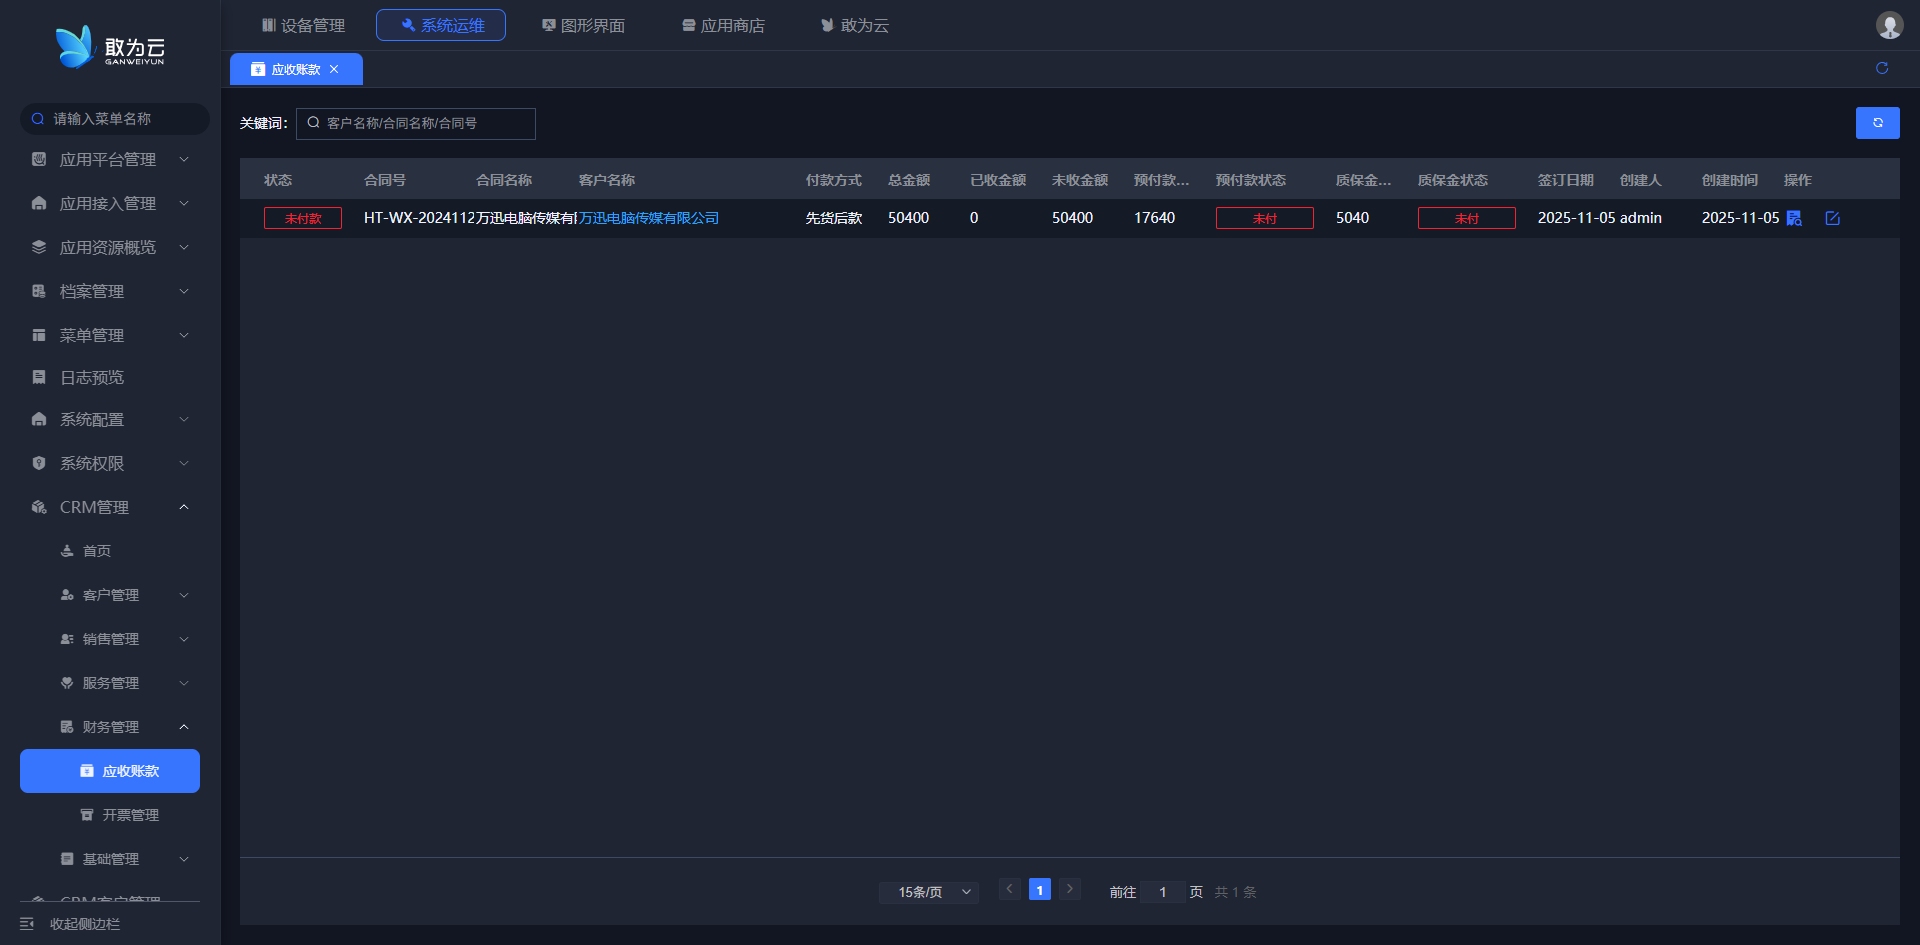Image resolution: width=1920 pixels, height=945 pixels.
Task: Open the 15条/页 page size dropdown
Action: tap(929, 892)
